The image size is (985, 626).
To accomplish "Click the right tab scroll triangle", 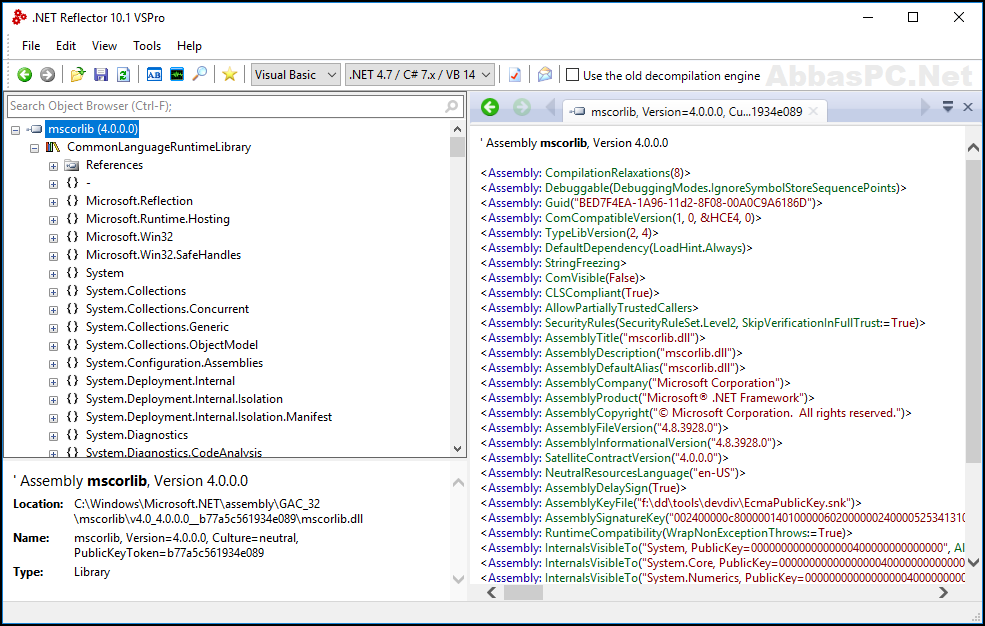I will click(925, 107).
